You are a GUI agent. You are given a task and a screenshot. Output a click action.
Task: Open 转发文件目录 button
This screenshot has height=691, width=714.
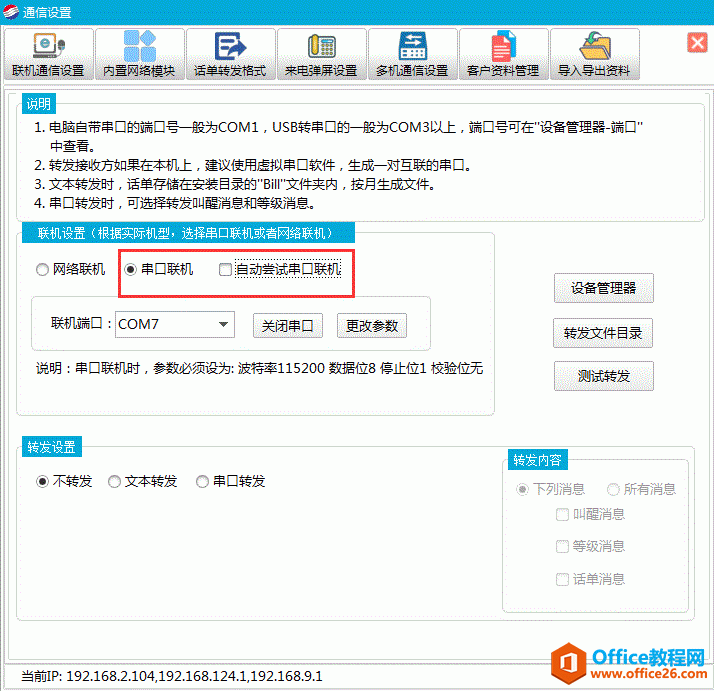point(603,333)
